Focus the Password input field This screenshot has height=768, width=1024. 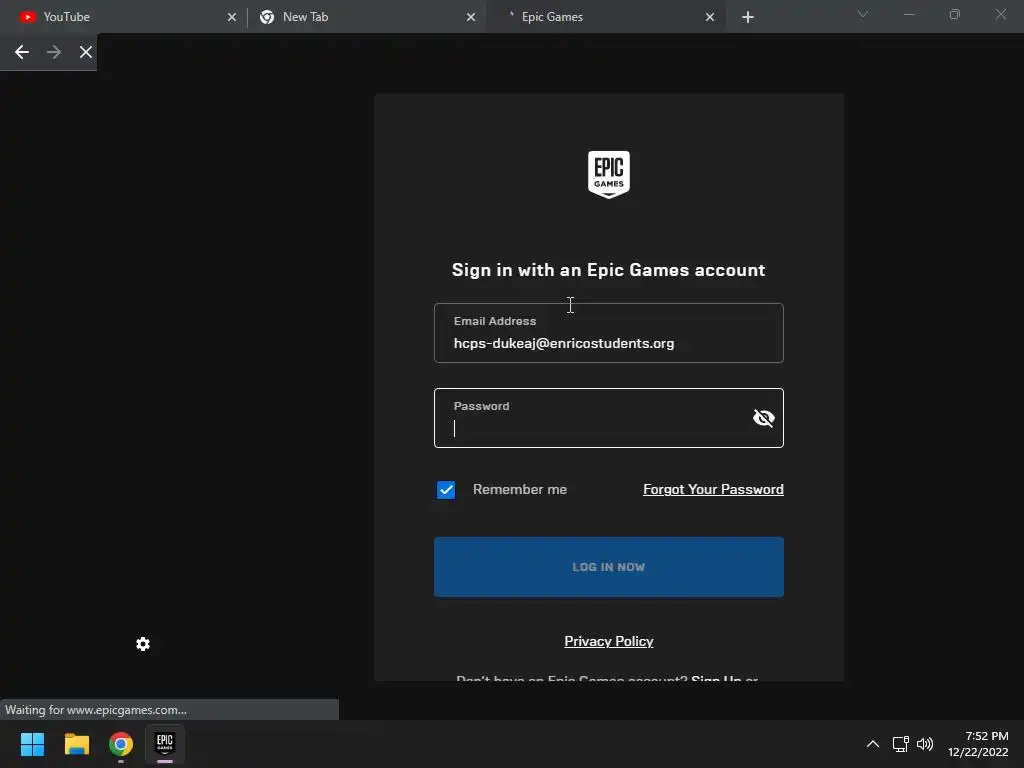click(609, 418)
